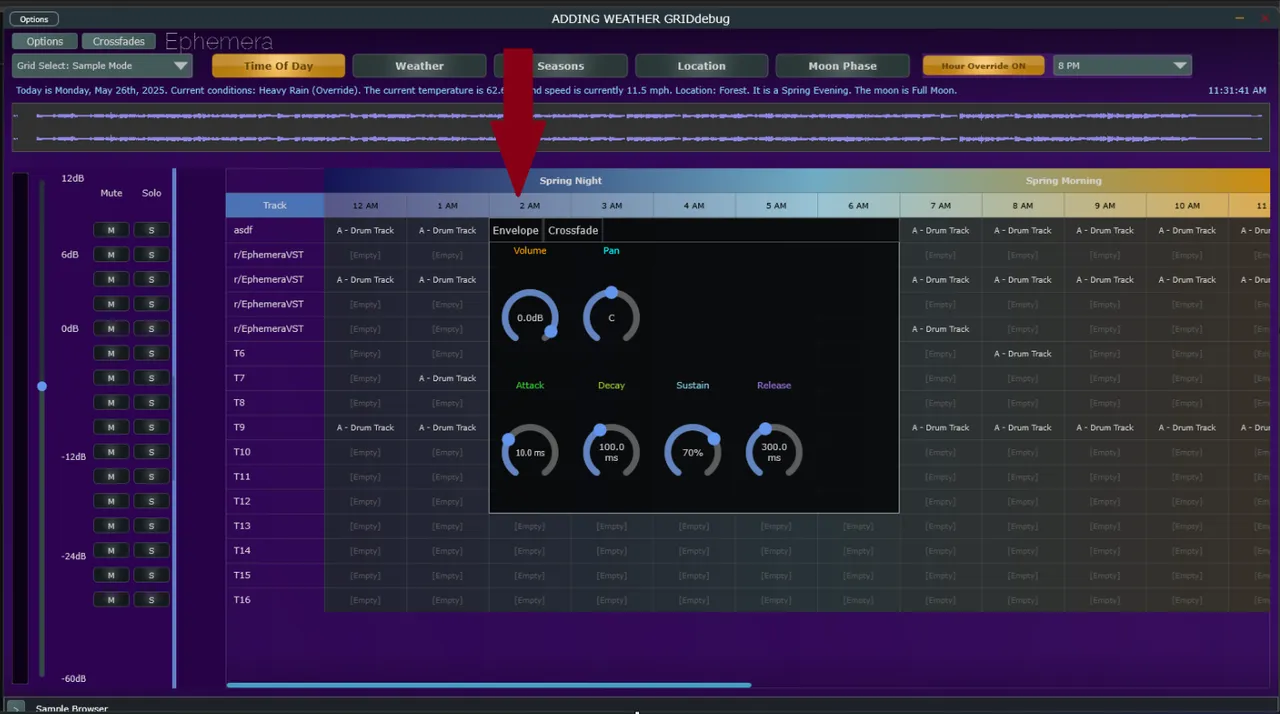Image resolution: width=1280 pixels, height=714 pixels.
Task: Click the Moon Phase button
Action: [842, 66]
